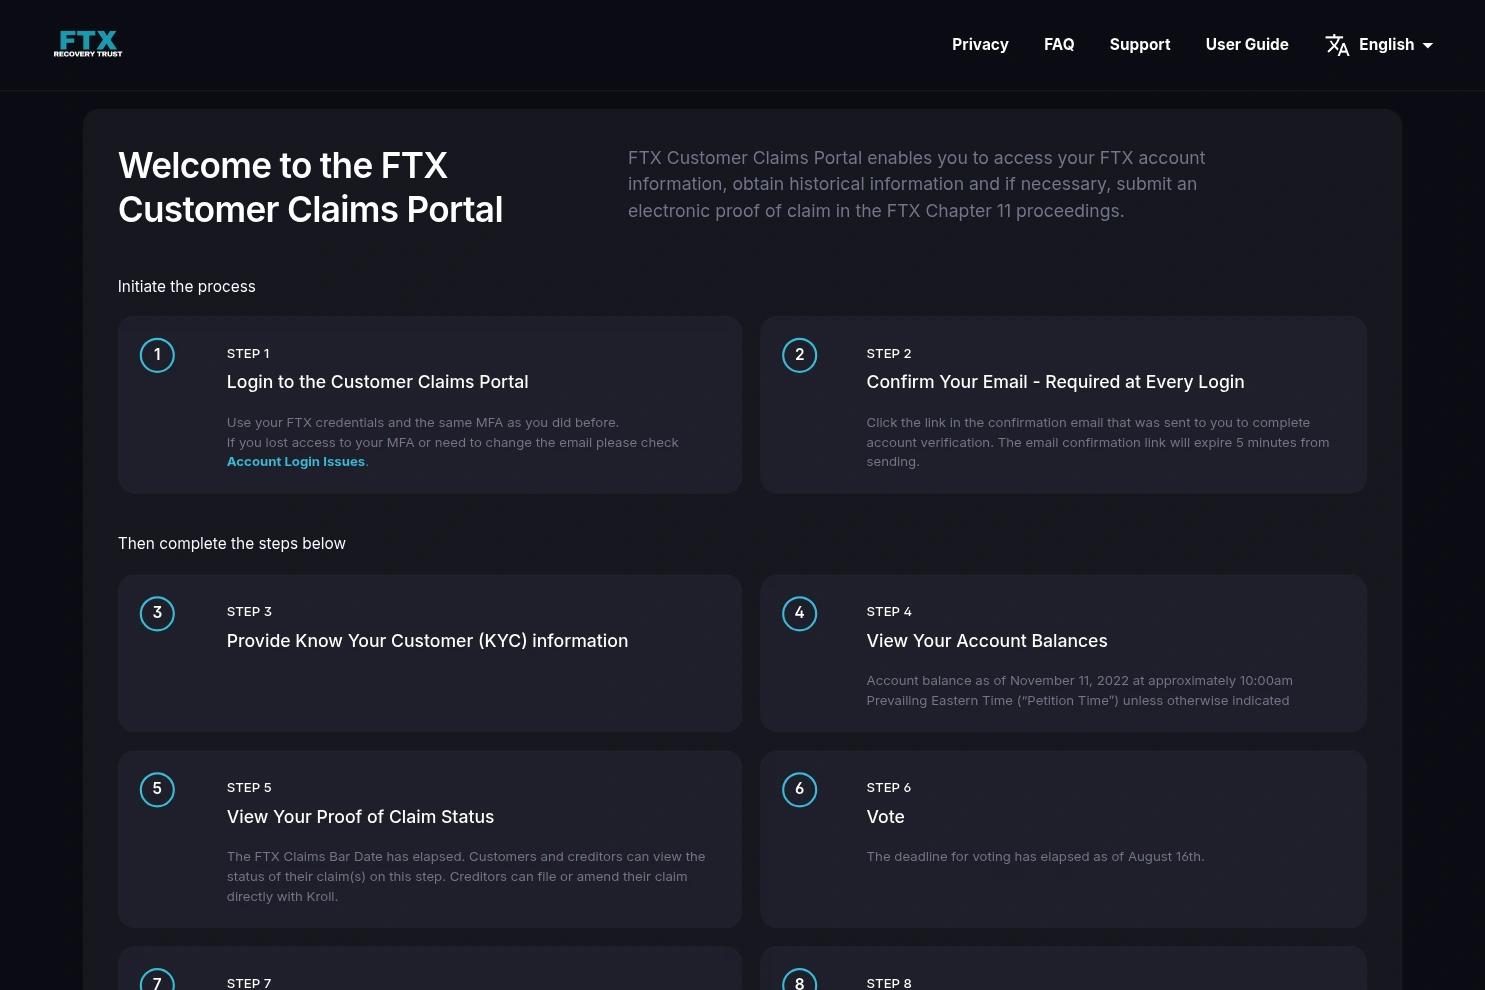Viewport: 1485px width, 990px height.
Task: Click the "STEP 8" label
Action: [889, 983]
